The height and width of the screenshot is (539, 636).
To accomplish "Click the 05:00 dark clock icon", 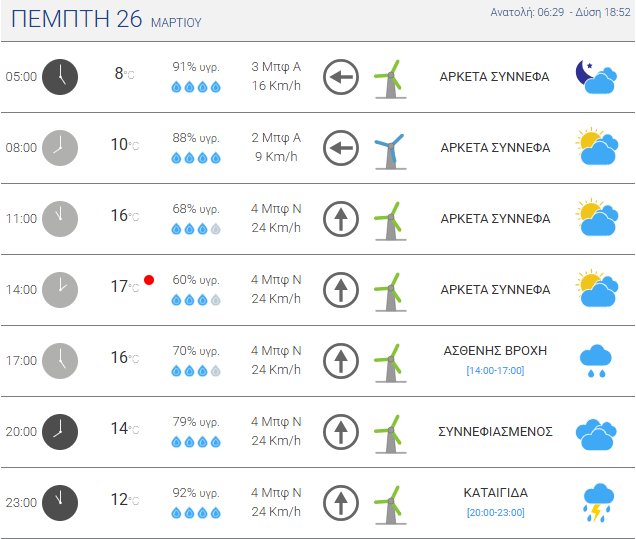I will [x=60, y=76].
